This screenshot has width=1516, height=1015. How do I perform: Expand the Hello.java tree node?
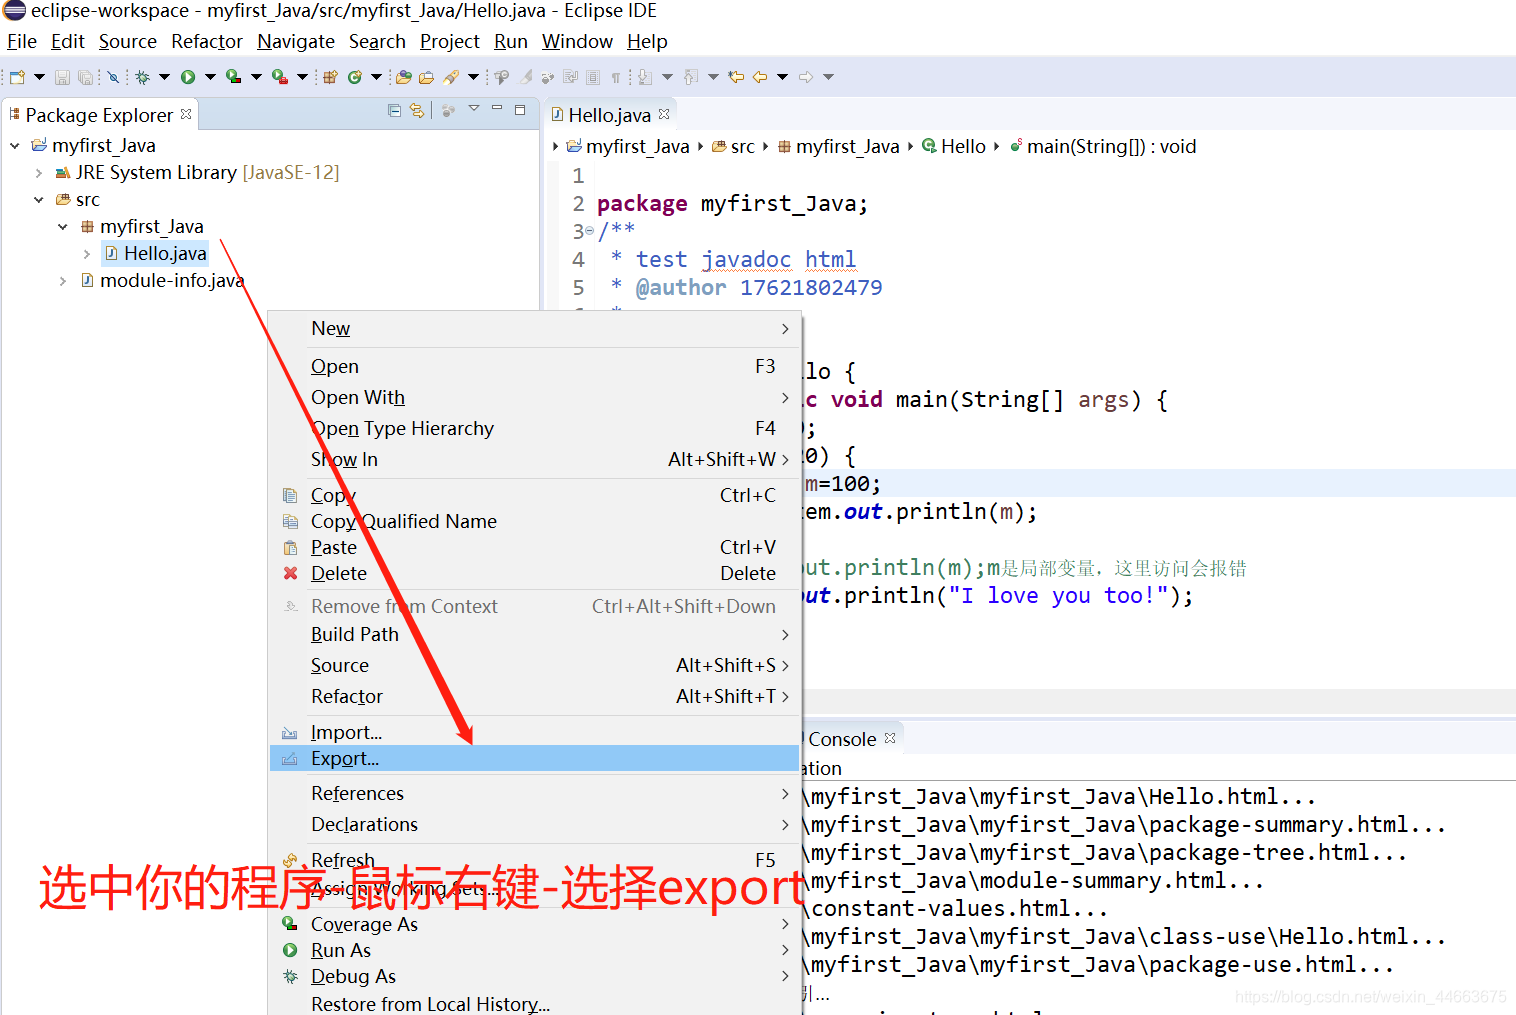pyautogui.click(x=87, y=254)
